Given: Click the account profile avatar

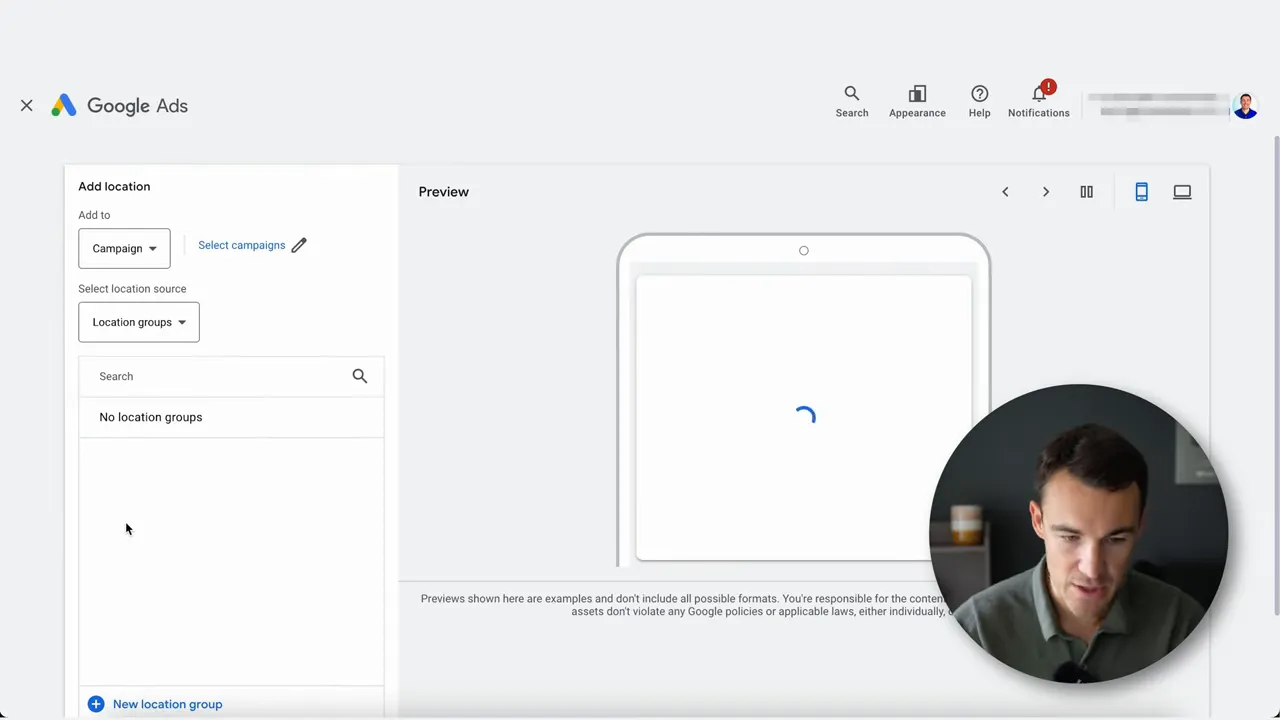Looking at the screenshot, I should click(x=1245, y=105).
